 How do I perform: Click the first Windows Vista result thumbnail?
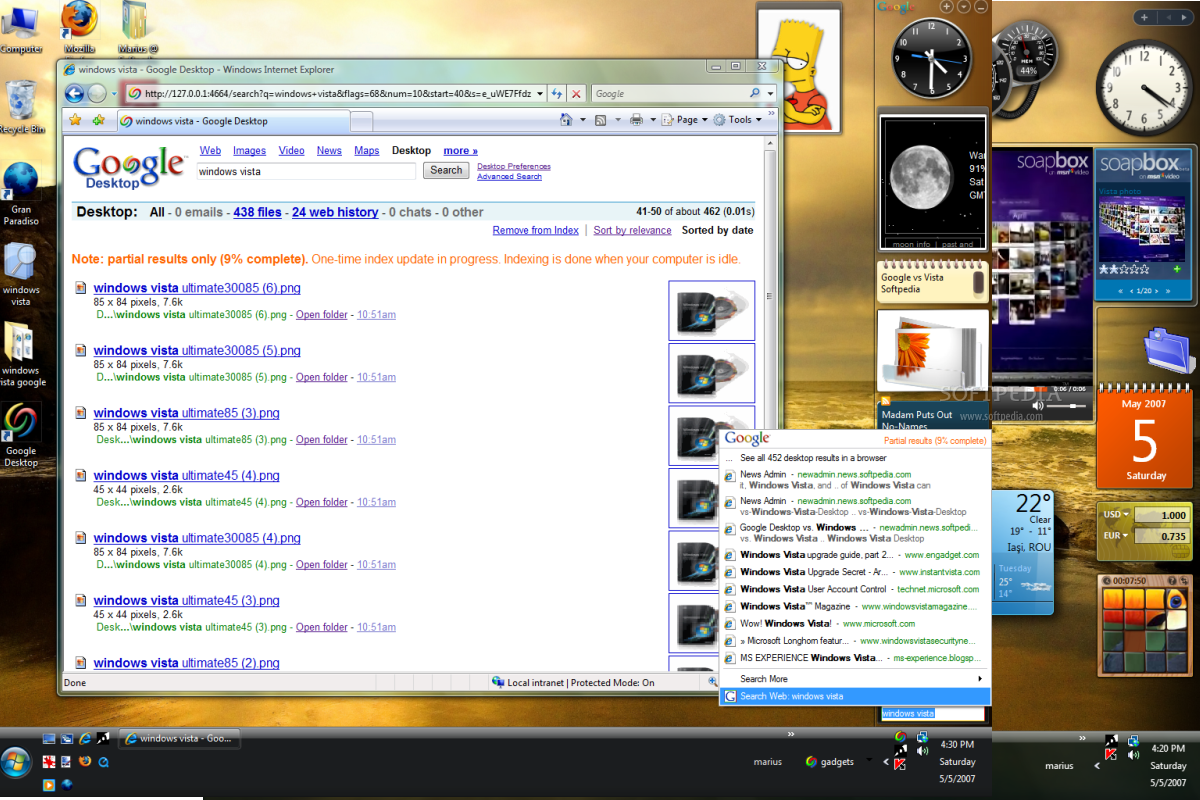point(712,310)
